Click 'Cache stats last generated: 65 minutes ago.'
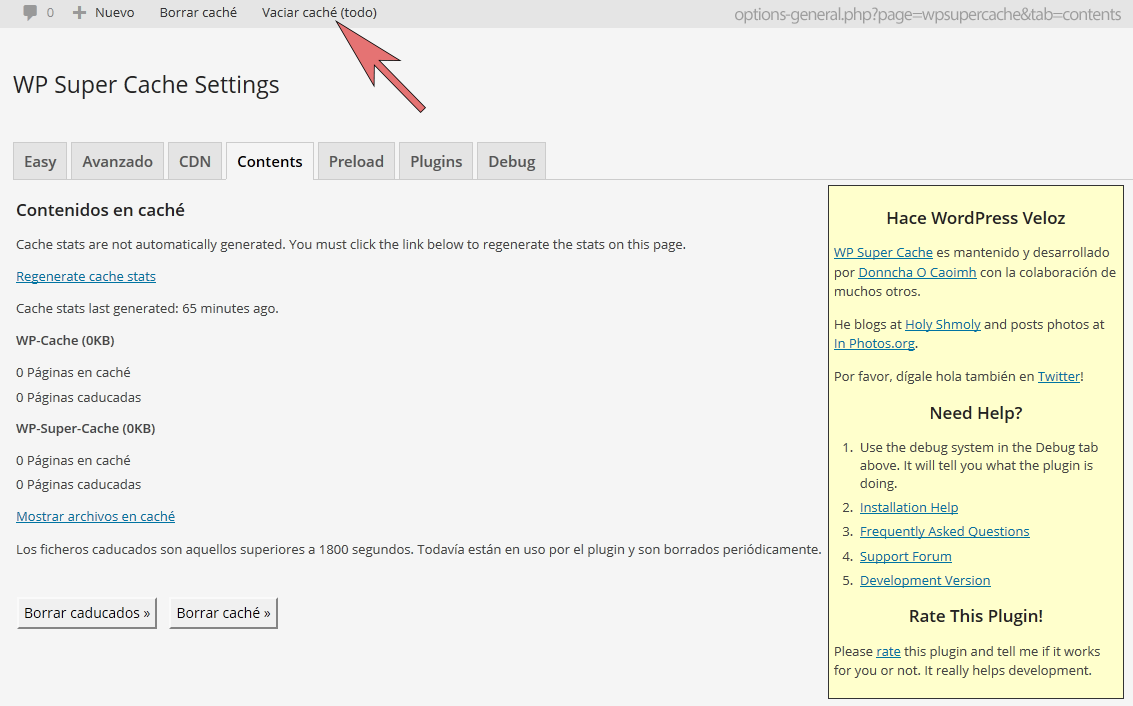This screenshot has width=1133, height=706. (x=147, y=309)
